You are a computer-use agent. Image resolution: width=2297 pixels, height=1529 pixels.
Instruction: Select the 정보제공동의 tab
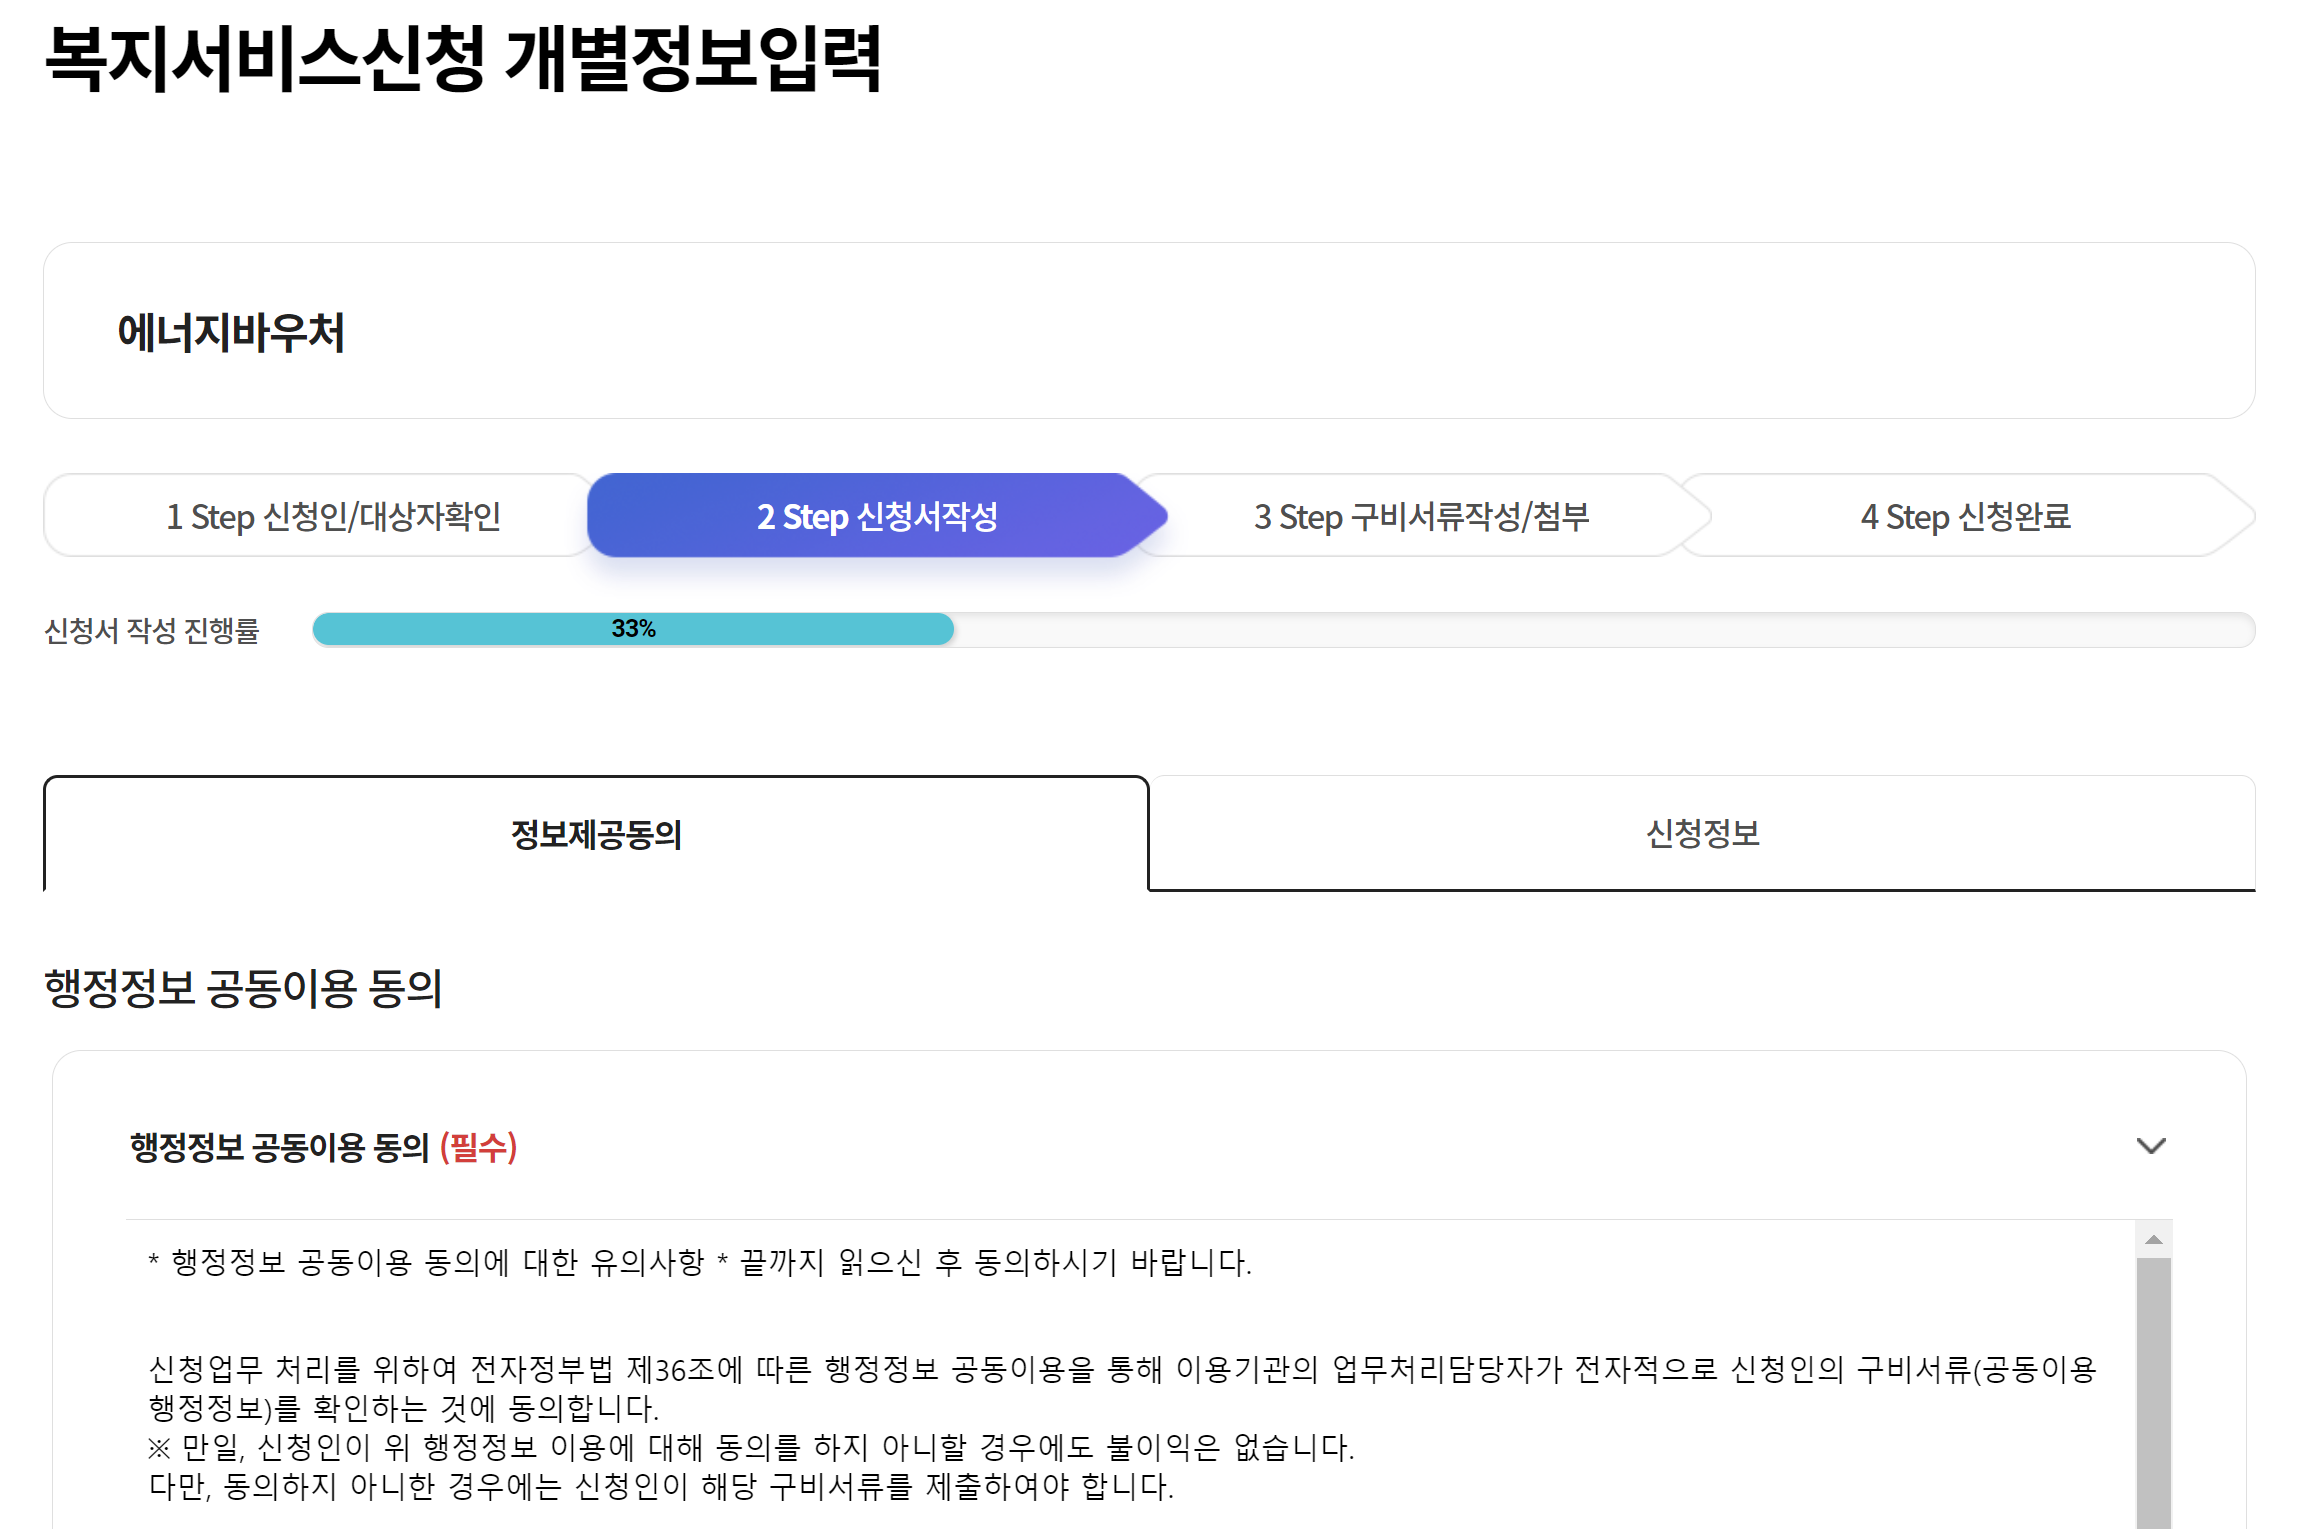596,835
